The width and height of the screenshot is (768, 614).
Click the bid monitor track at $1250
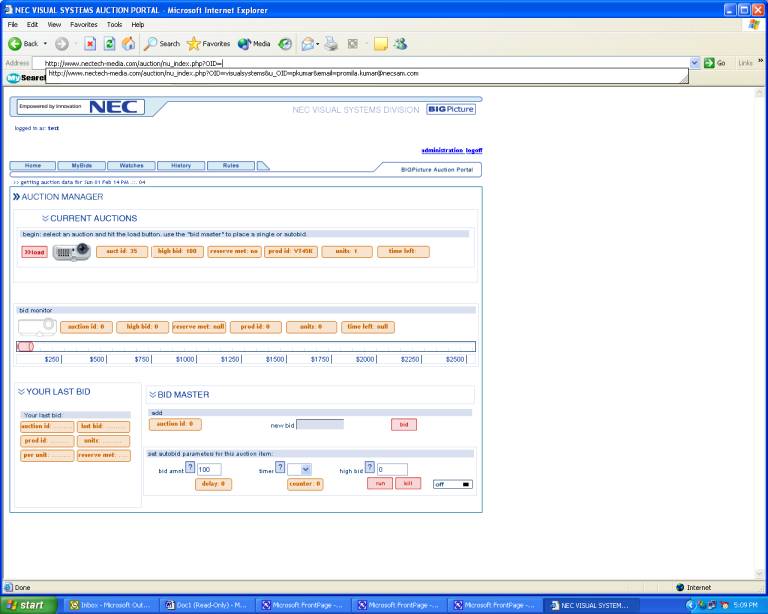(241, 347)
